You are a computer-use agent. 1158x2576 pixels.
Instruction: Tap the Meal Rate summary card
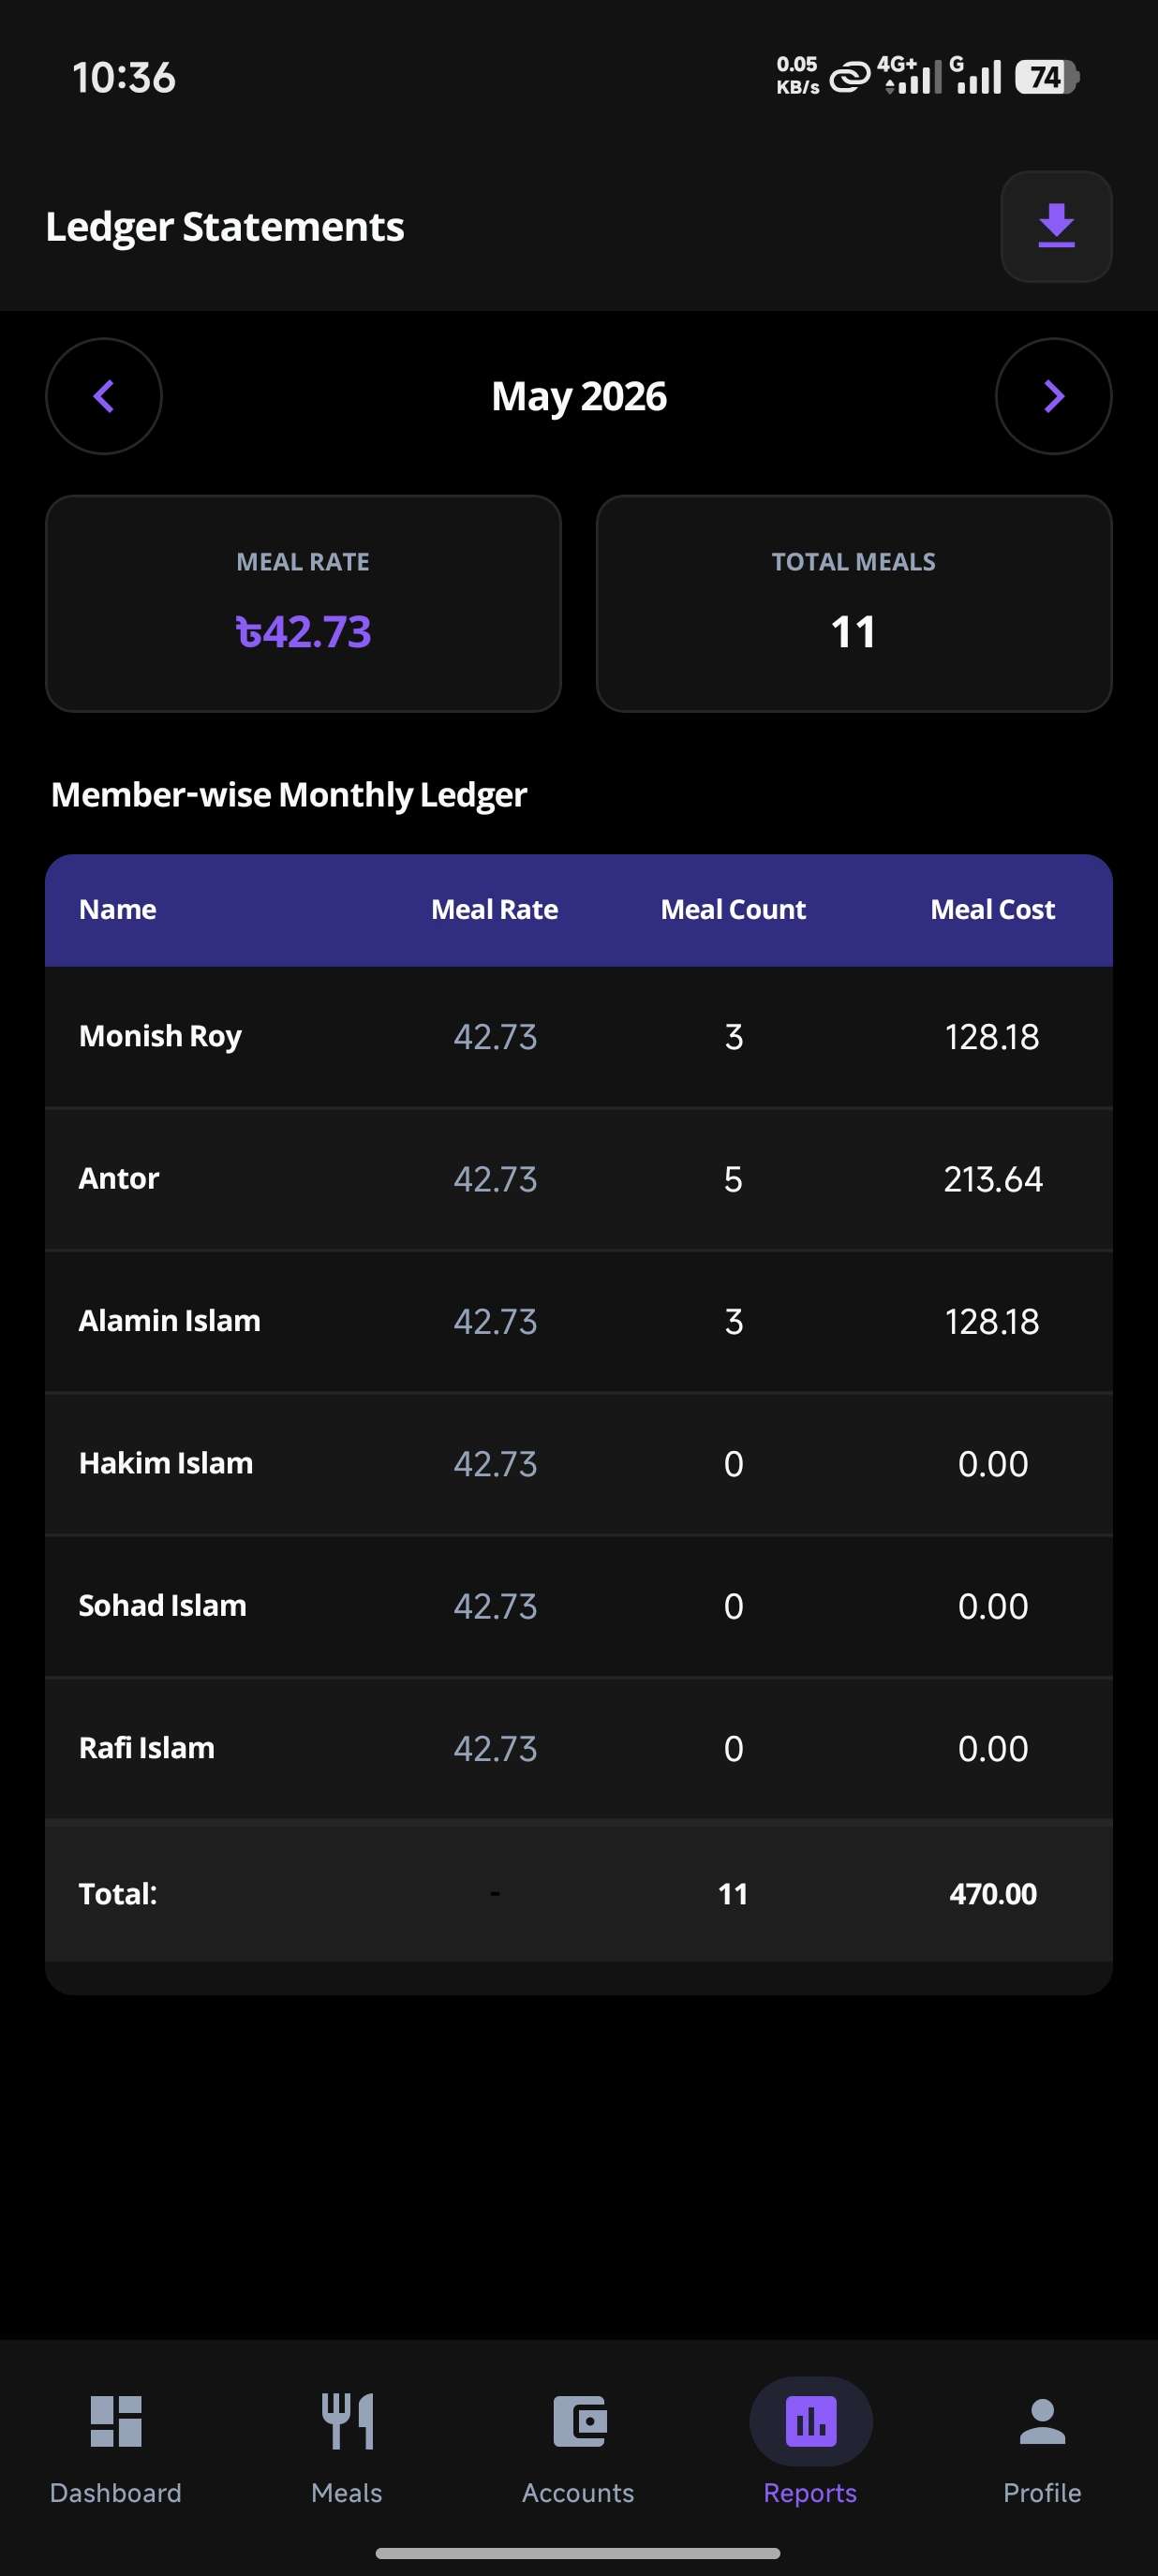click(x=303, y=603)
